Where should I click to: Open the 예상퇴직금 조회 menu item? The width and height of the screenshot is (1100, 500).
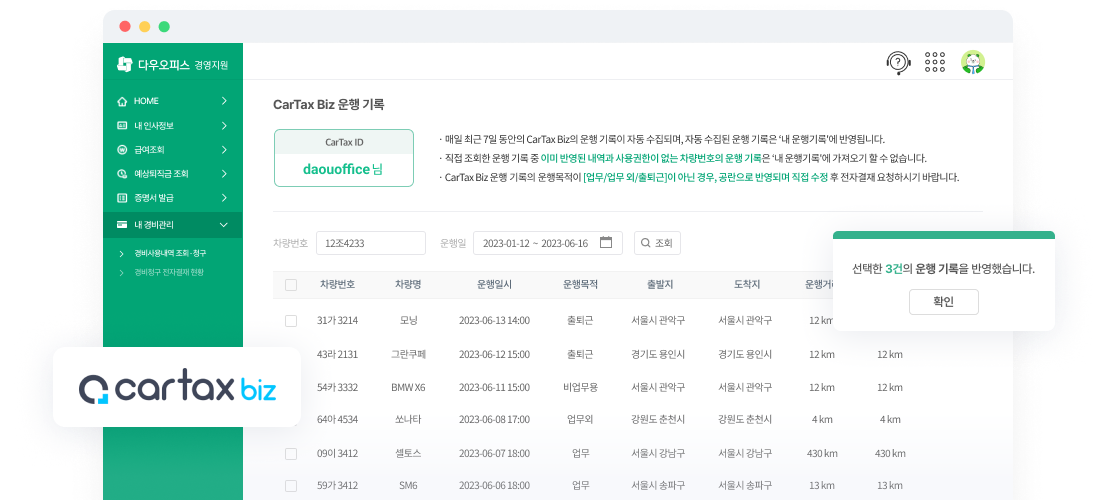[x=173, y=174]
